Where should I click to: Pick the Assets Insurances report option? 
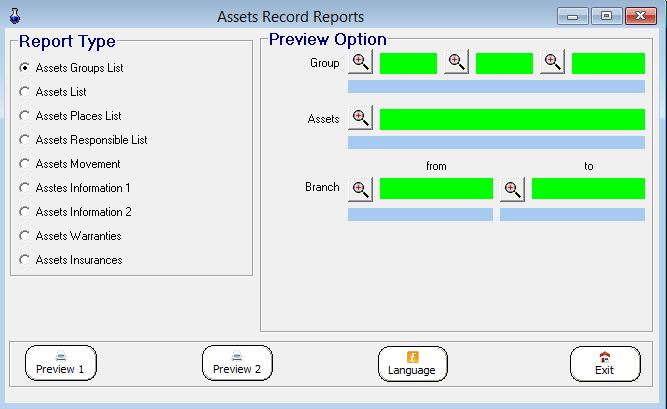click(x=25, y=260)
